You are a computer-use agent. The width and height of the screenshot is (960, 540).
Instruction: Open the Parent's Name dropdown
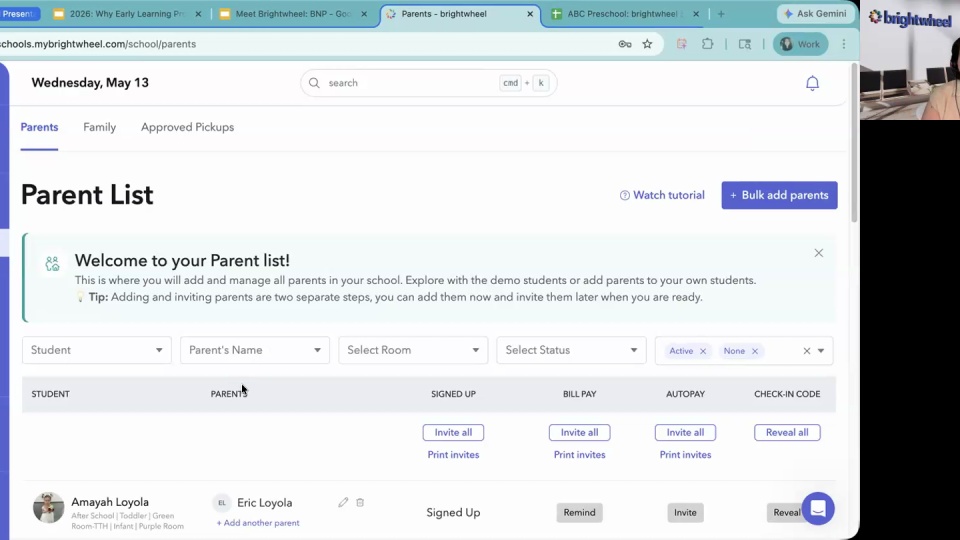pyautogui.click(x=255, y=350)
